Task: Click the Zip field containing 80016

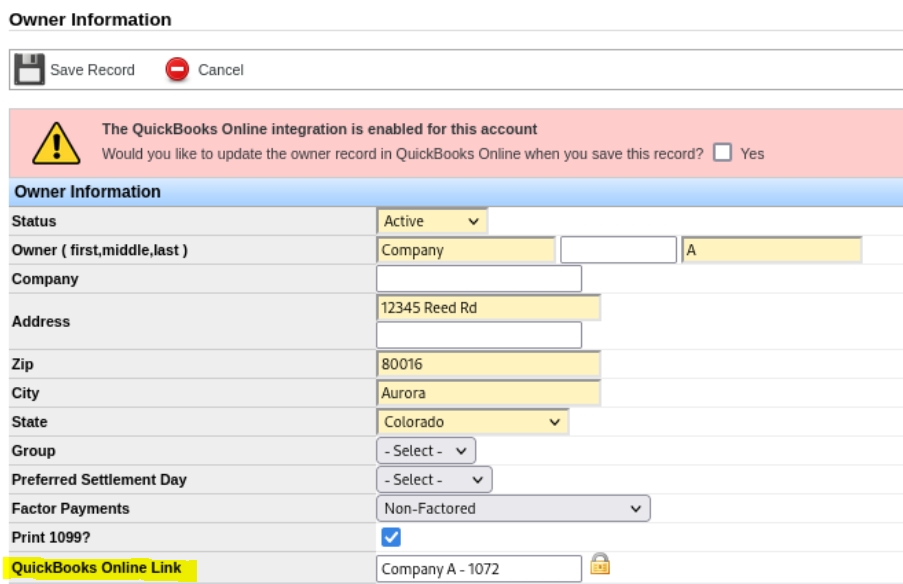Action: 489,364
